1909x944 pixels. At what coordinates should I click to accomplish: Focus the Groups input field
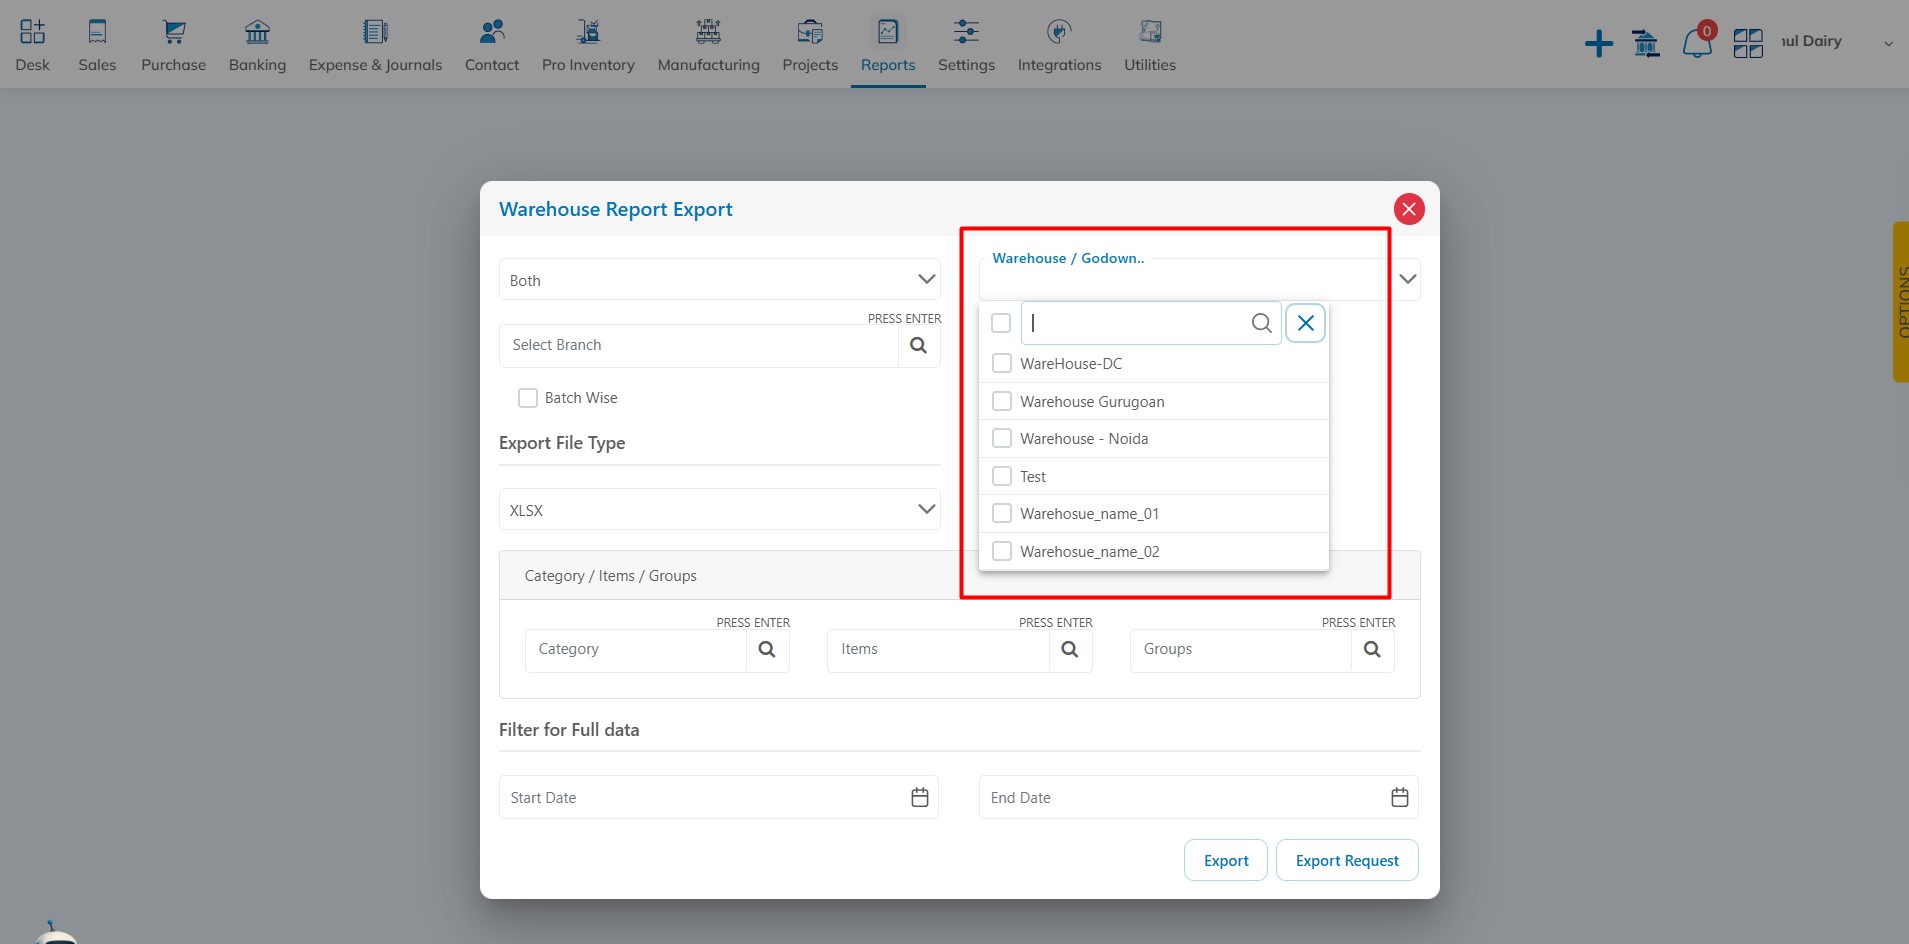[x=1241, y=650]
